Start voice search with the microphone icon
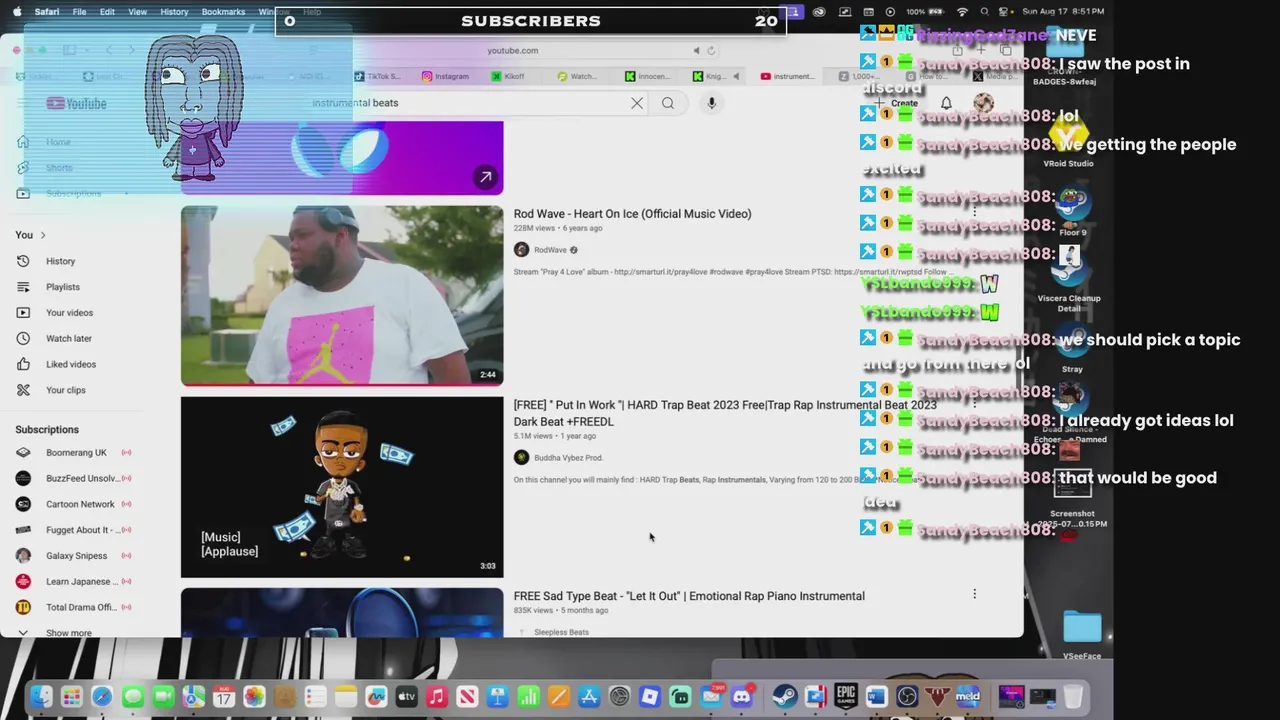The height and width of the screenshot is (720, 1280). pos(712,103)
